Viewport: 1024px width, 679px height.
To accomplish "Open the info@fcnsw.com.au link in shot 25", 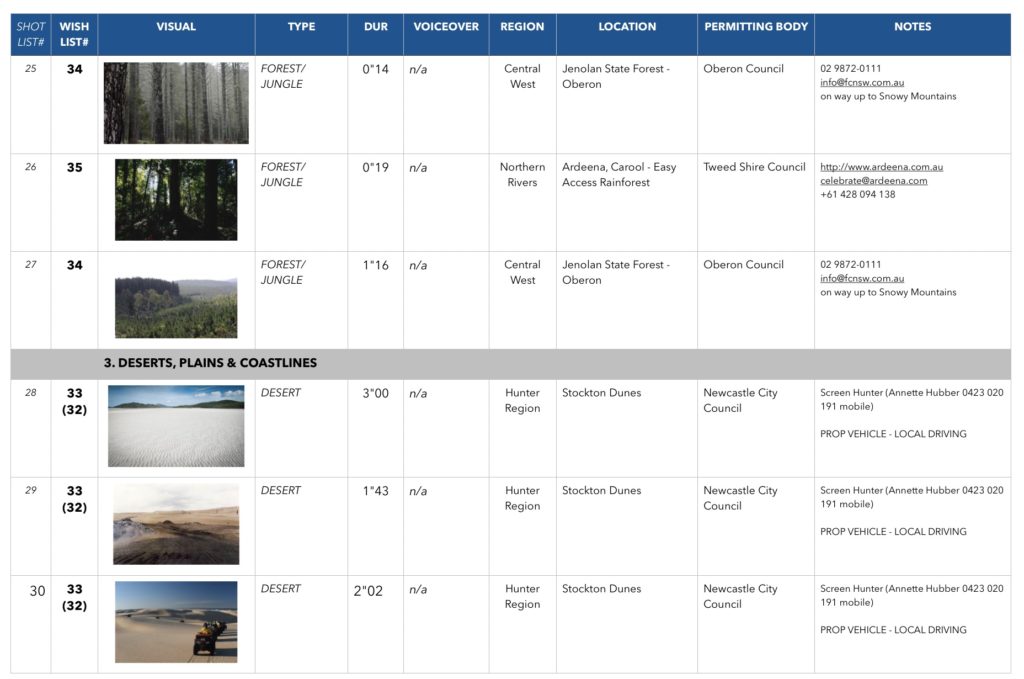I will tap(862, 82).
